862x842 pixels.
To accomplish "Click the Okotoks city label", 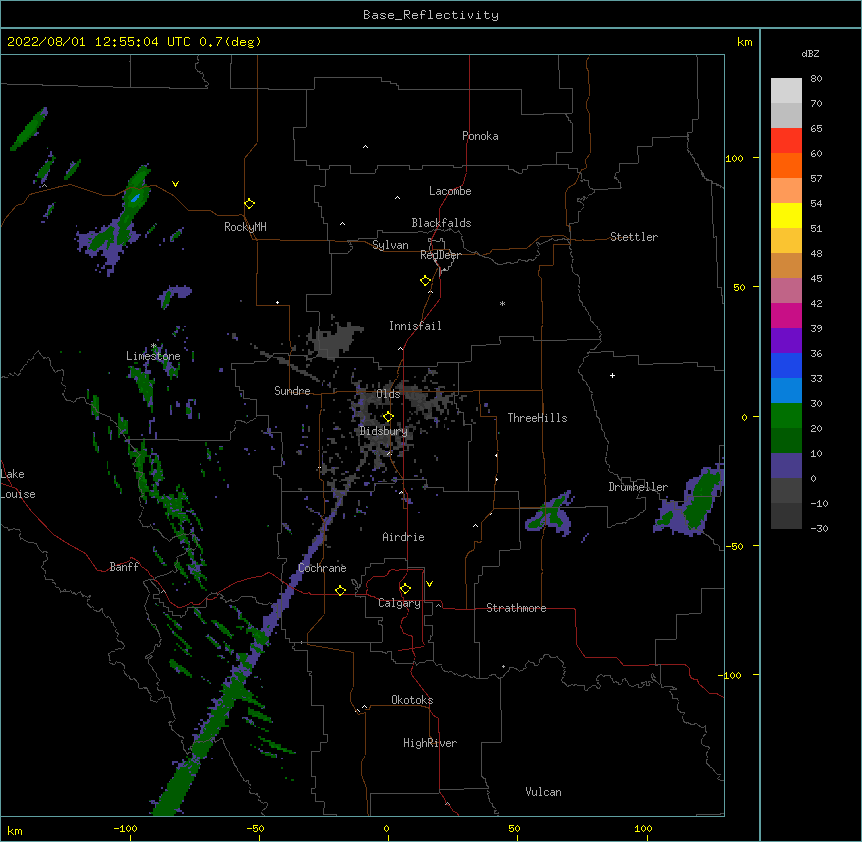I will pos(412,700).
